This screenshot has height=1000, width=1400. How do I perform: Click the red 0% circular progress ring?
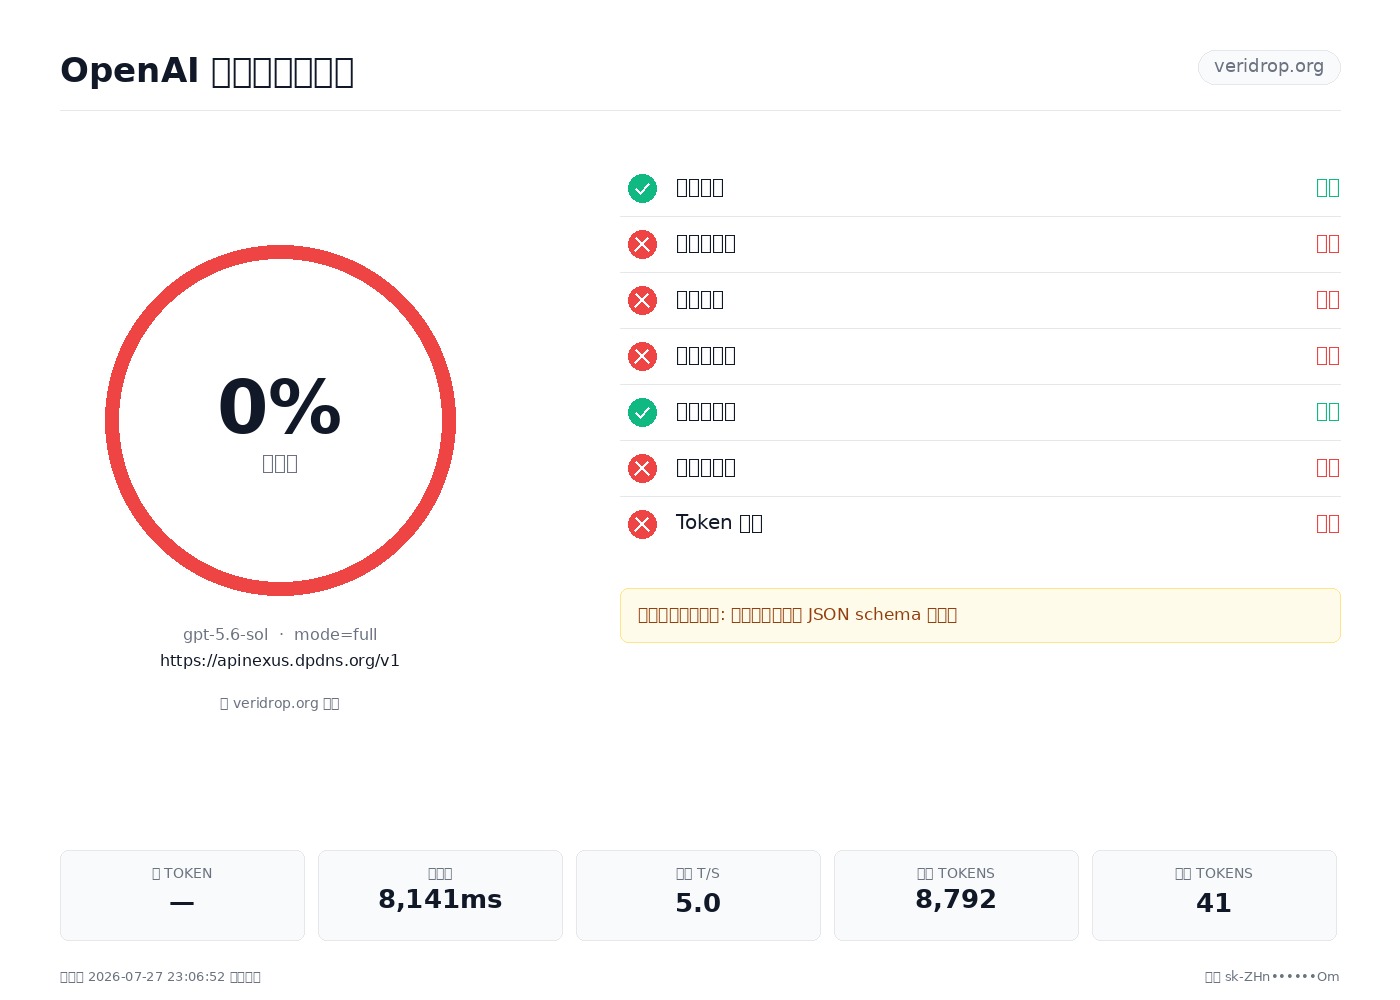(x=280, y=420)
